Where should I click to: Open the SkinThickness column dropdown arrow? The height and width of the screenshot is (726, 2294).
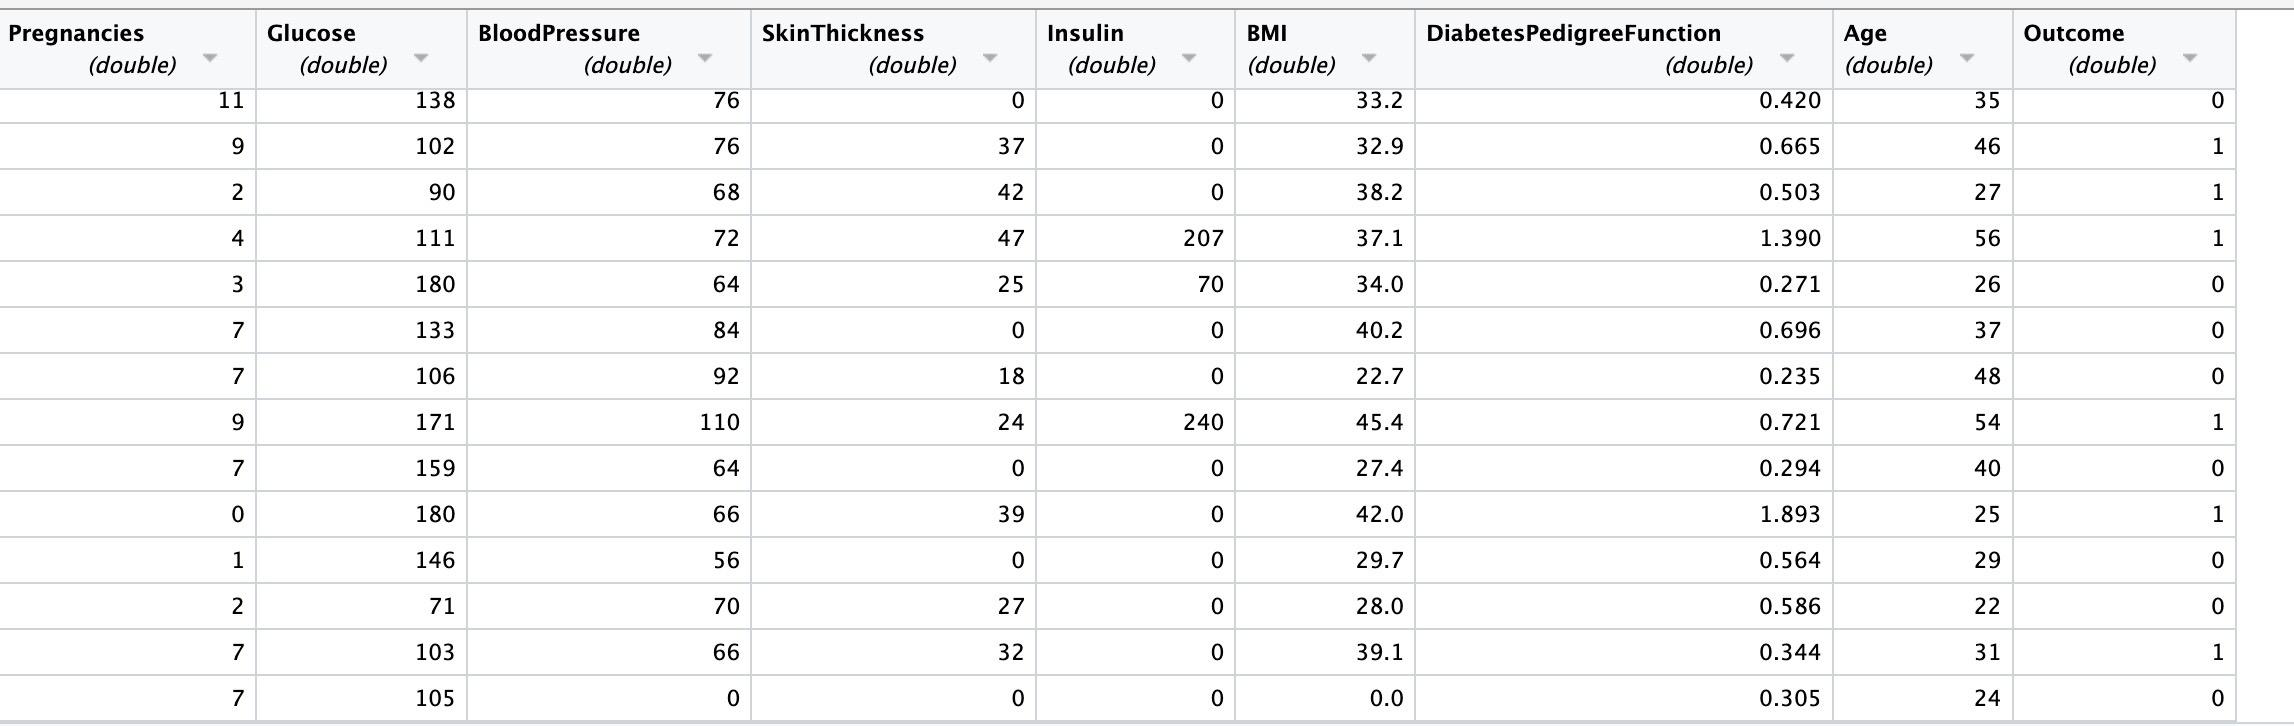(990, 58)
